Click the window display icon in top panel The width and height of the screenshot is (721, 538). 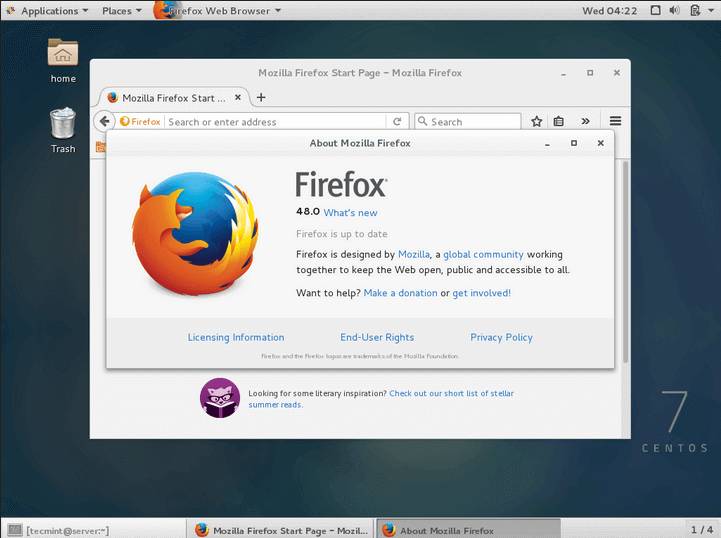655,10
